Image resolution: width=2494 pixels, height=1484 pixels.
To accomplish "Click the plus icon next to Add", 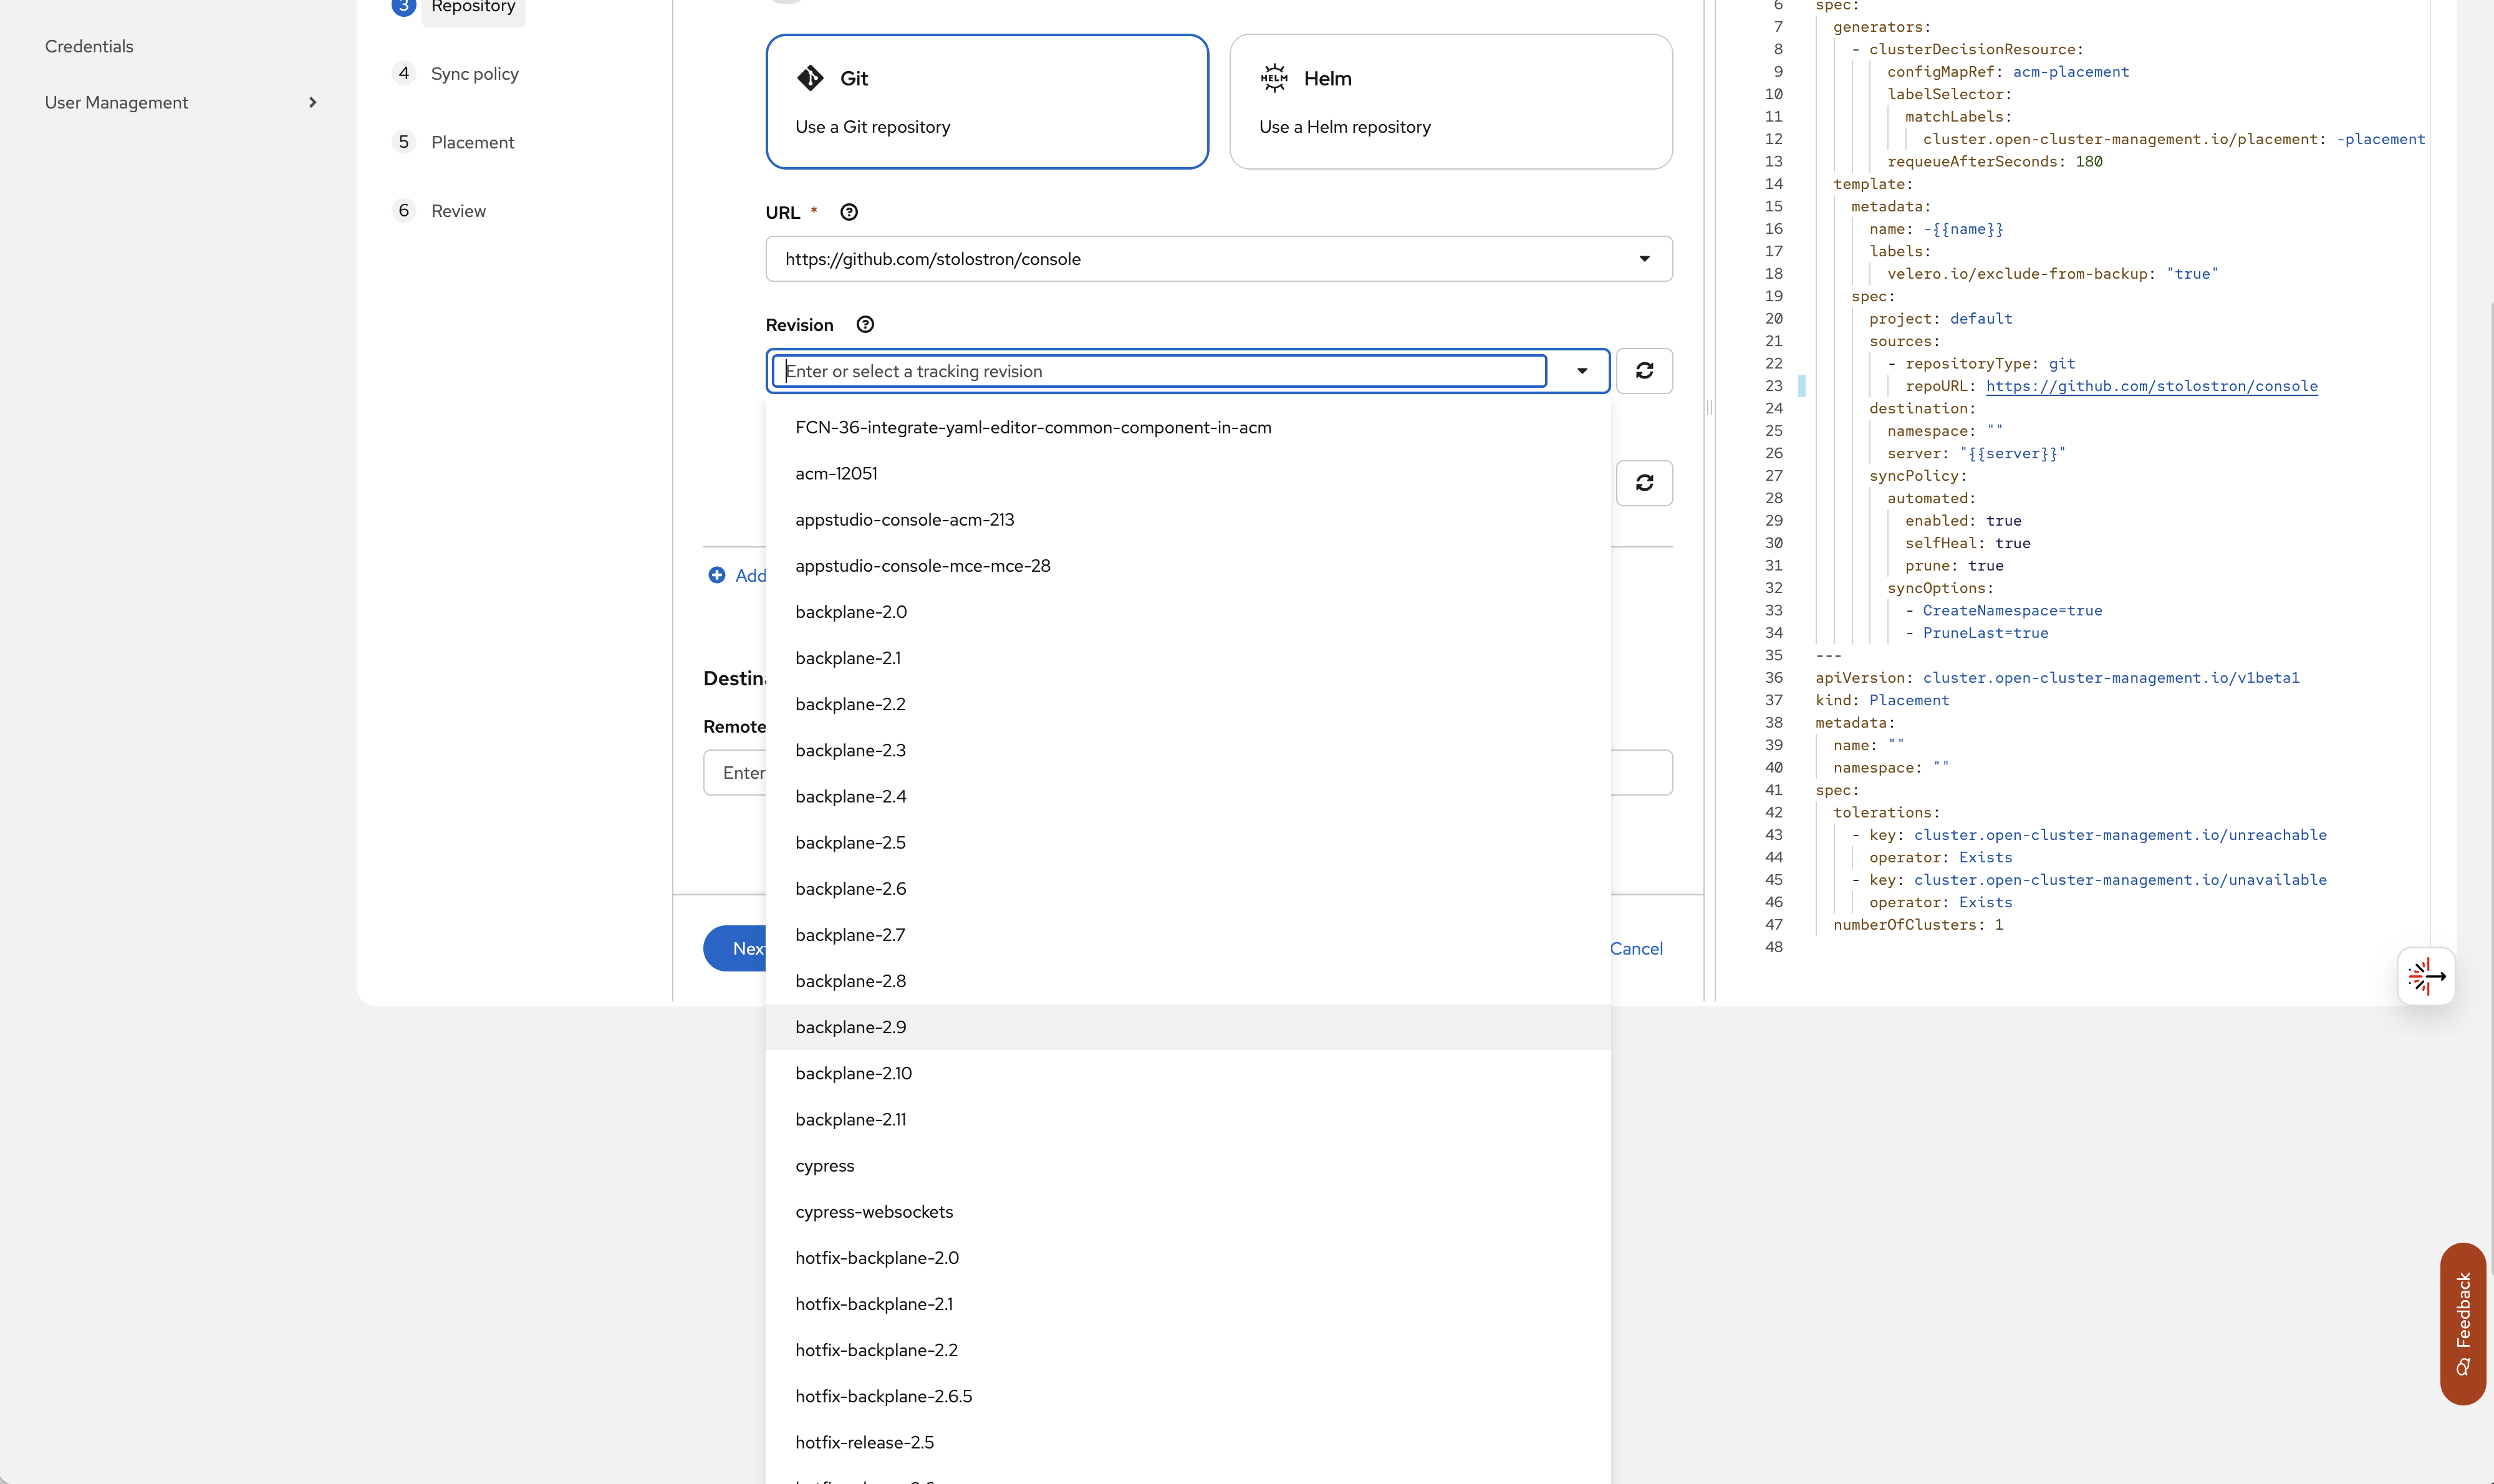I will [x=717, y=575].
